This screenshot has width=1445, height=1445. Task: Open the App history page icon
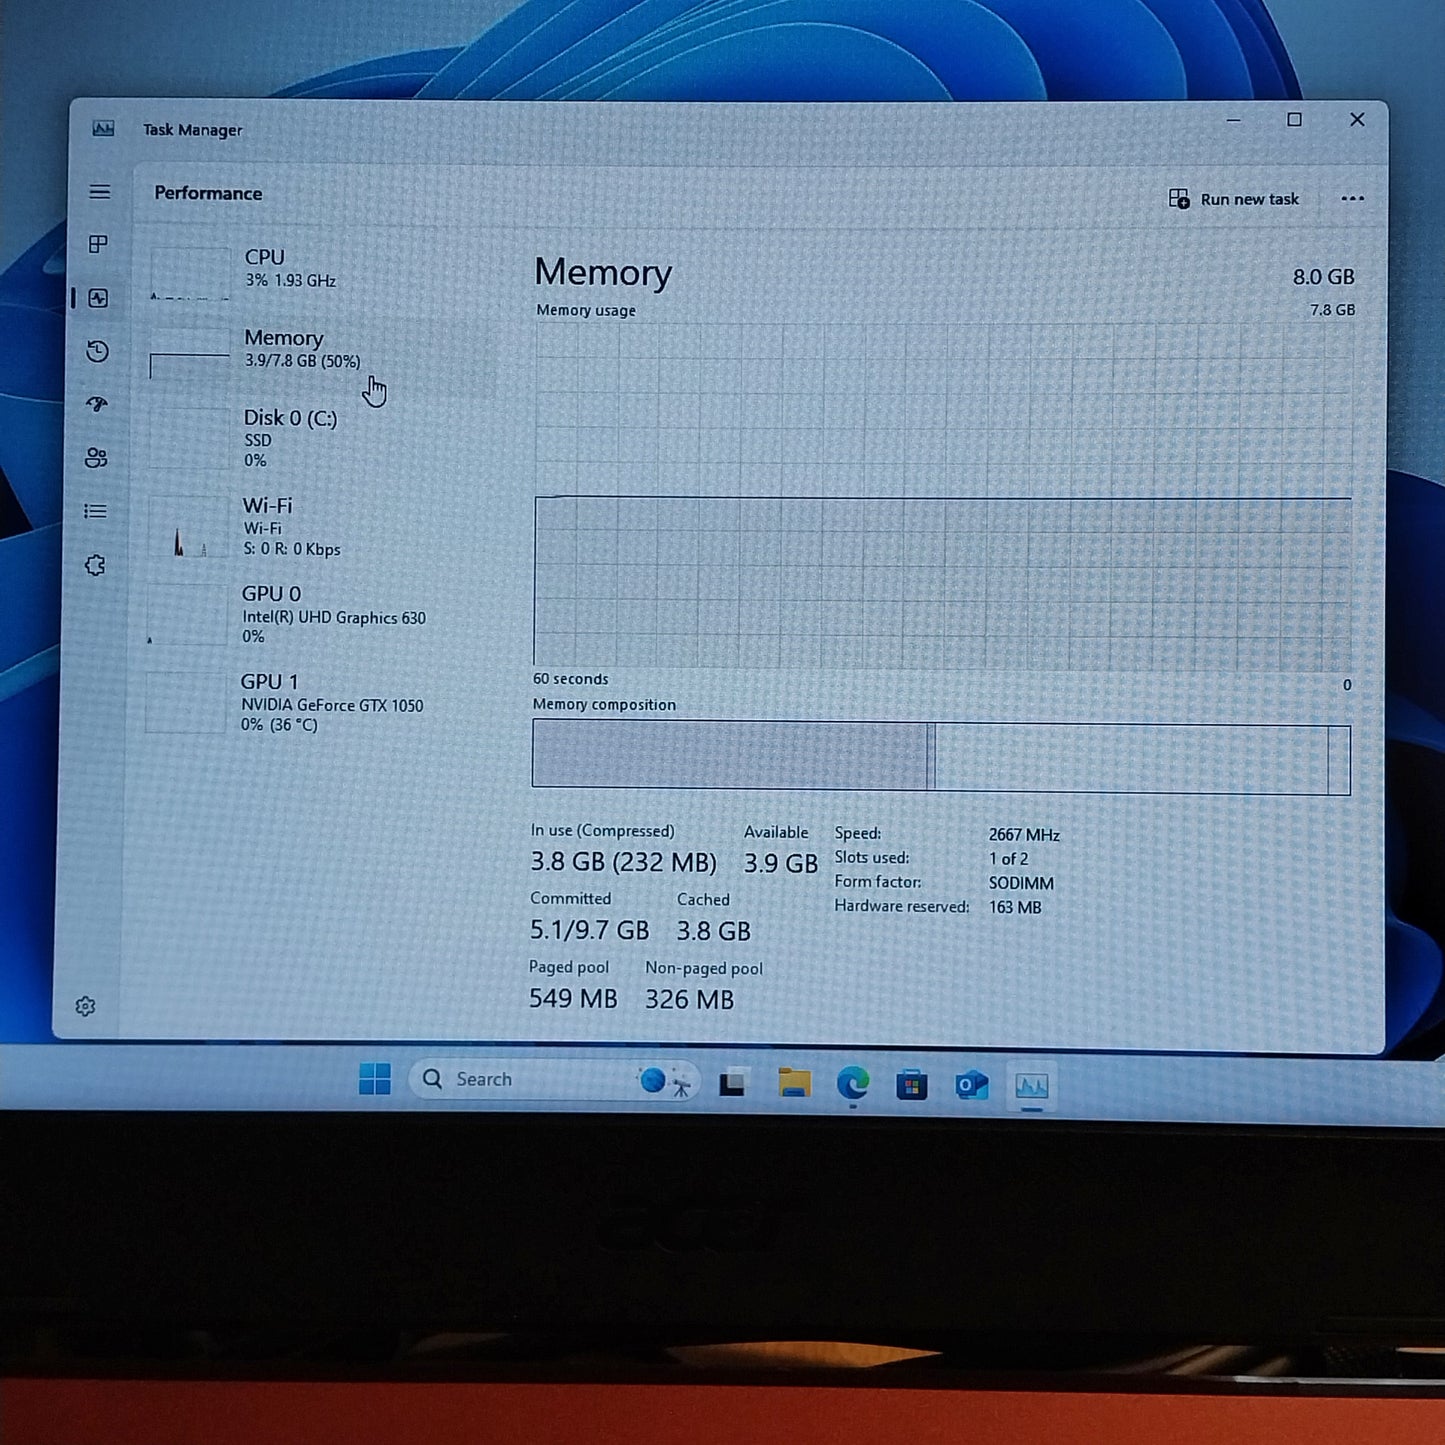97,351
